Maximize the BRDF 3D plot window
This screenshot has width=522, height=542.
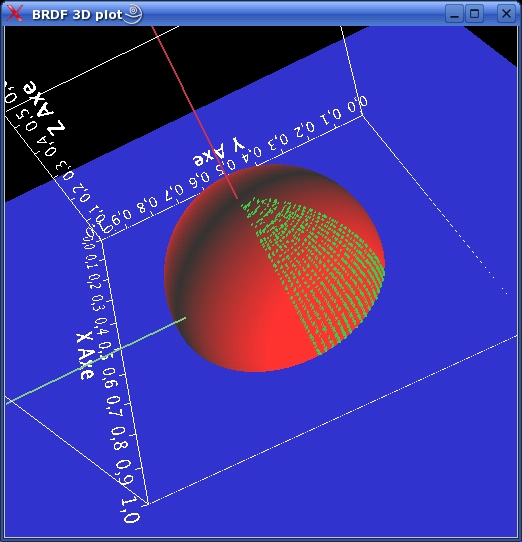tap(474, 14)
